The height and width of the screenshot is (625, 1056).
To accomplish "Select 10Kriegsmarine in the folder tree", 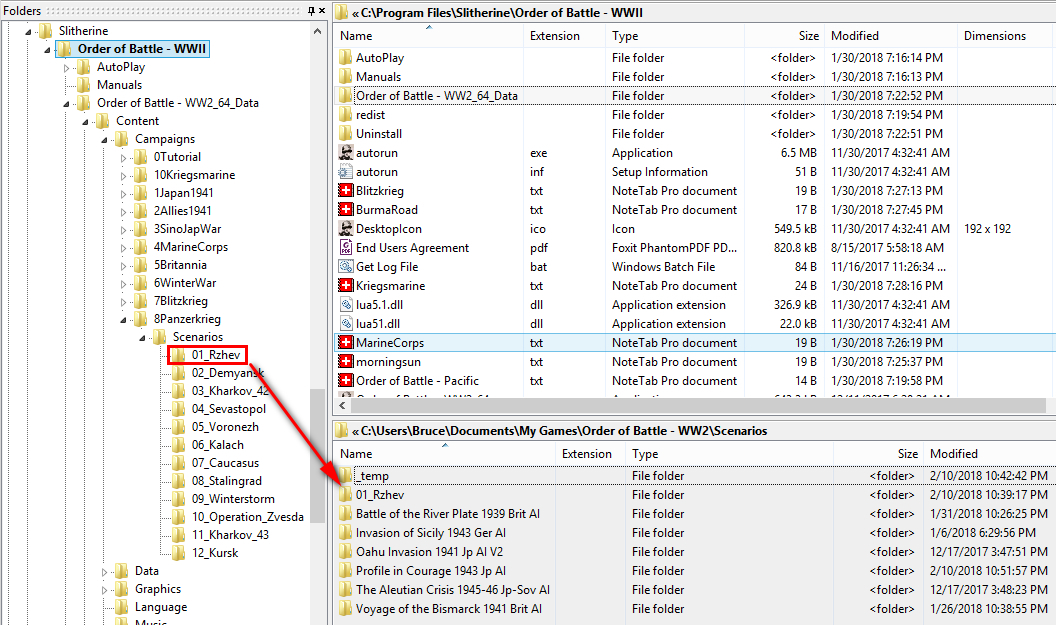I will point(194,175).
